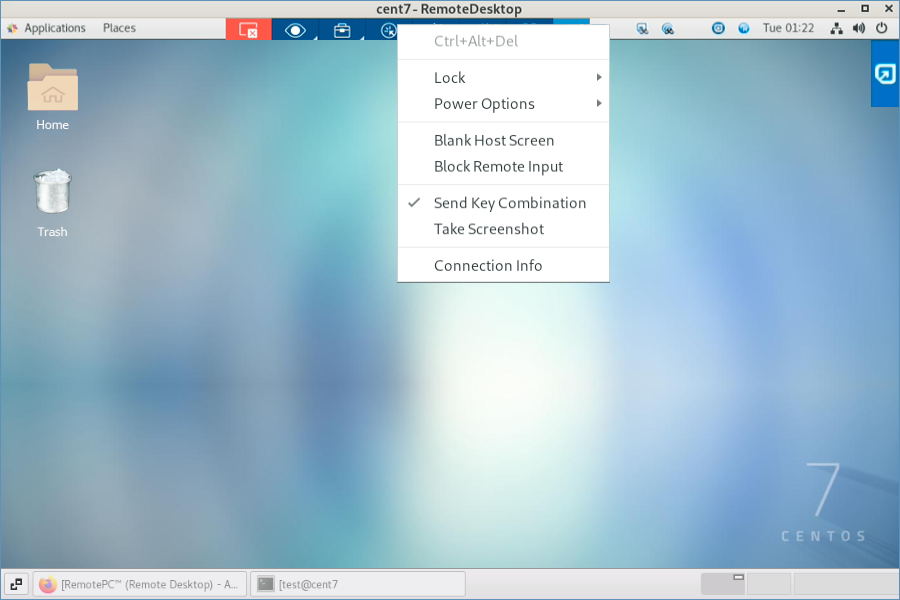The height and width of the screenshot is (600, 900).
Task: Toggle the checked Send Key Combination option
Action: pos(509,203)
